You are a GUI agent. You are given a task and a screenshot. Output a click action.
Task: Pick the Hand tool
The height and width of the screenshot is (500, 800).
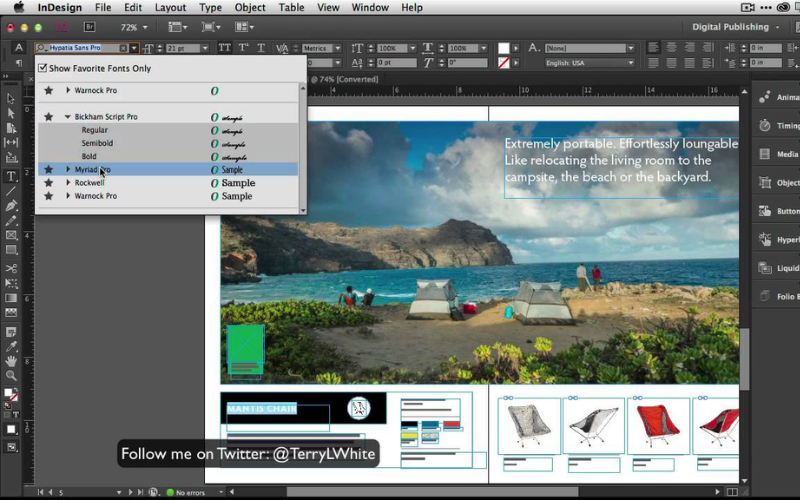coord(11,361)
